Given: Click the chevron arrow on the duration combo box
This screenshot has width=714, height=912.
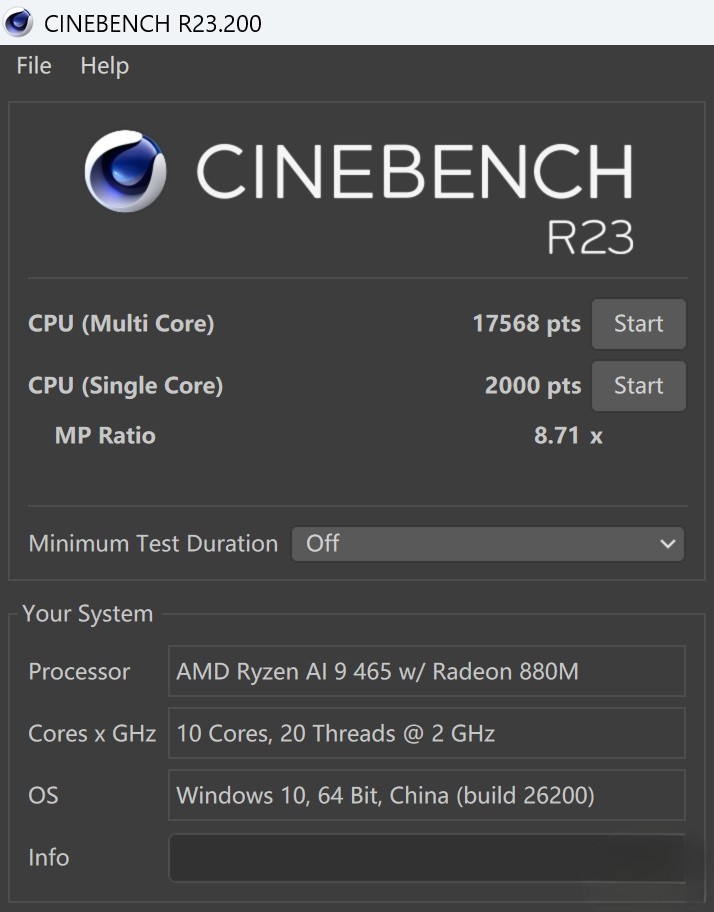Looking at the screenshot, I should [x=668, y=544].
